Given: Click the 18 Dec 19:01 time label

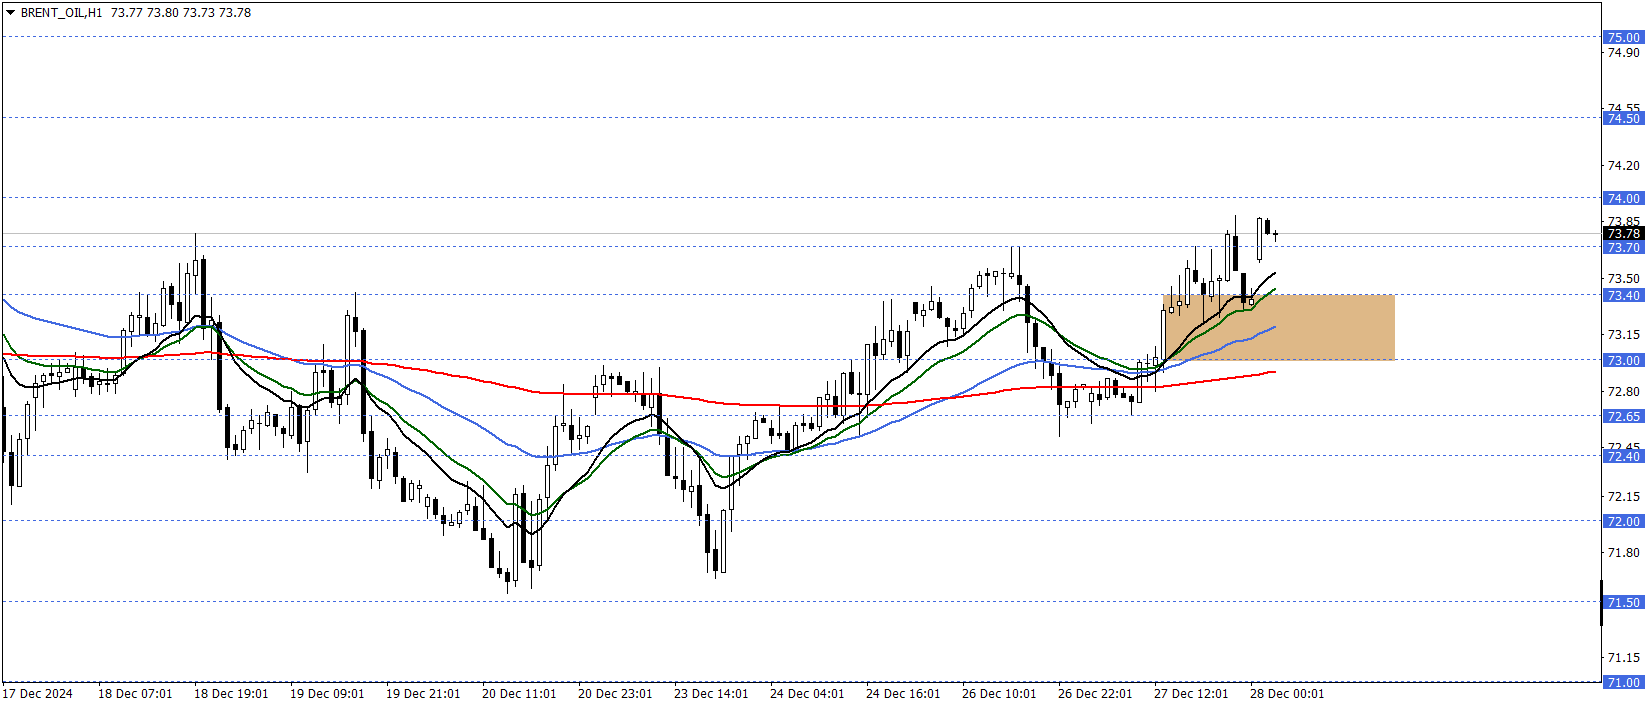Looking at the screenshot, I should pyautogui.click(x=231, y=693).
